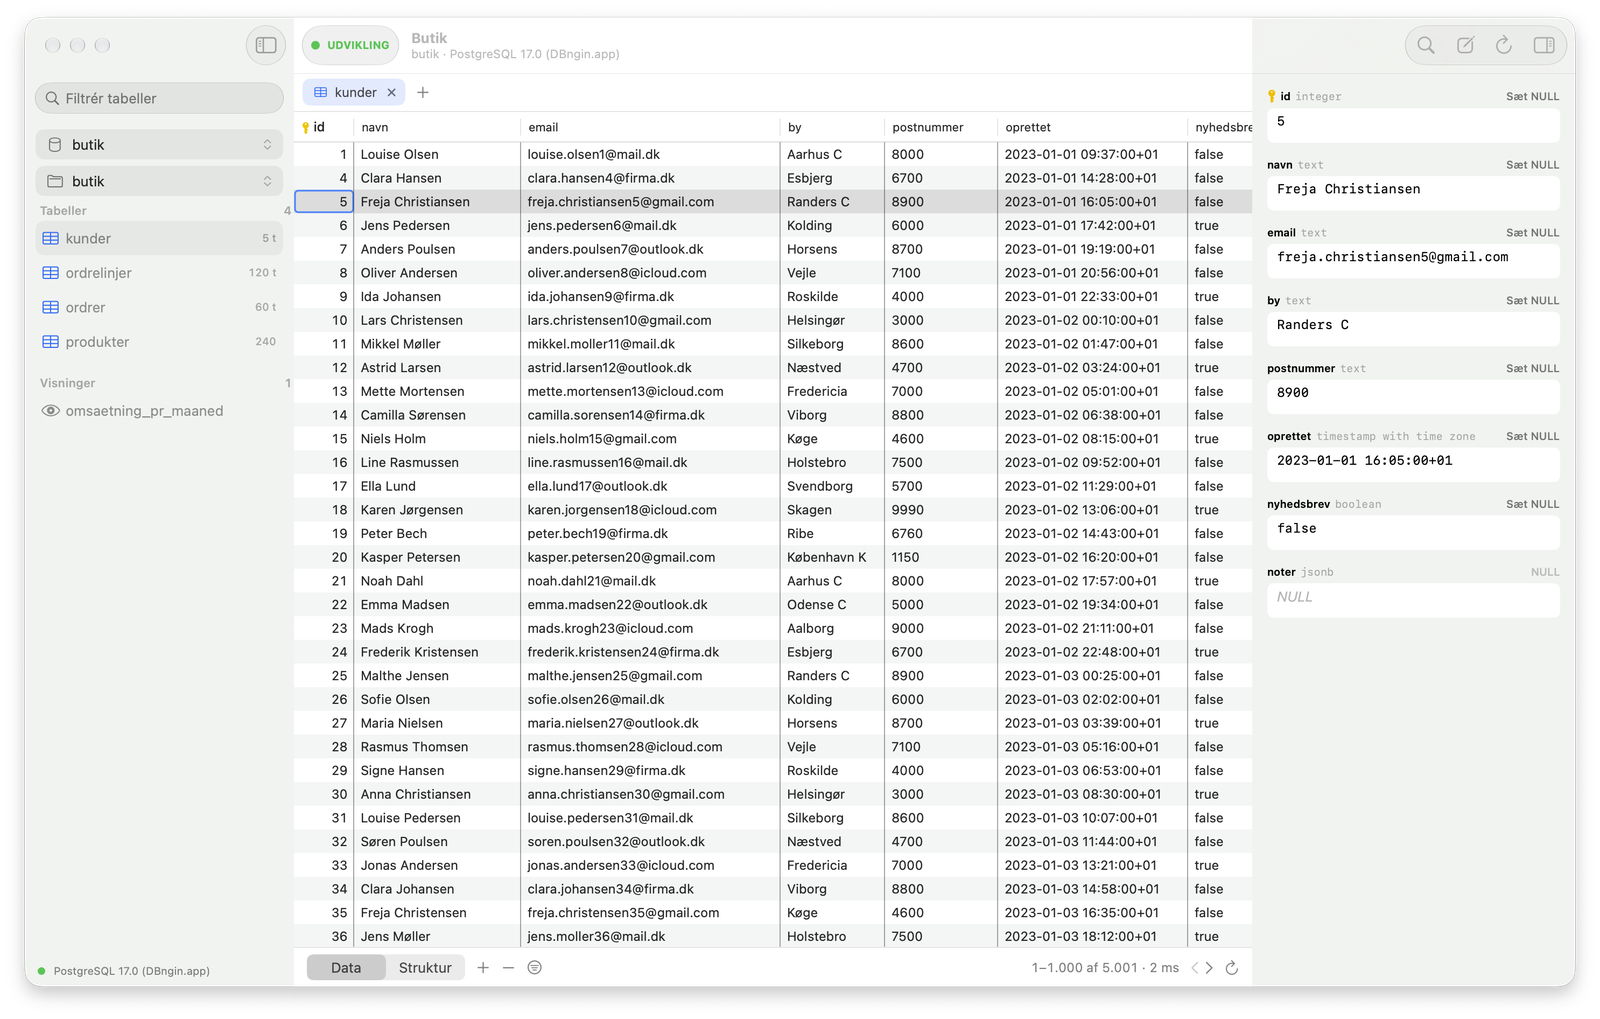Delete row with the minus icon
The image size is (1600, 1019).
508,967
